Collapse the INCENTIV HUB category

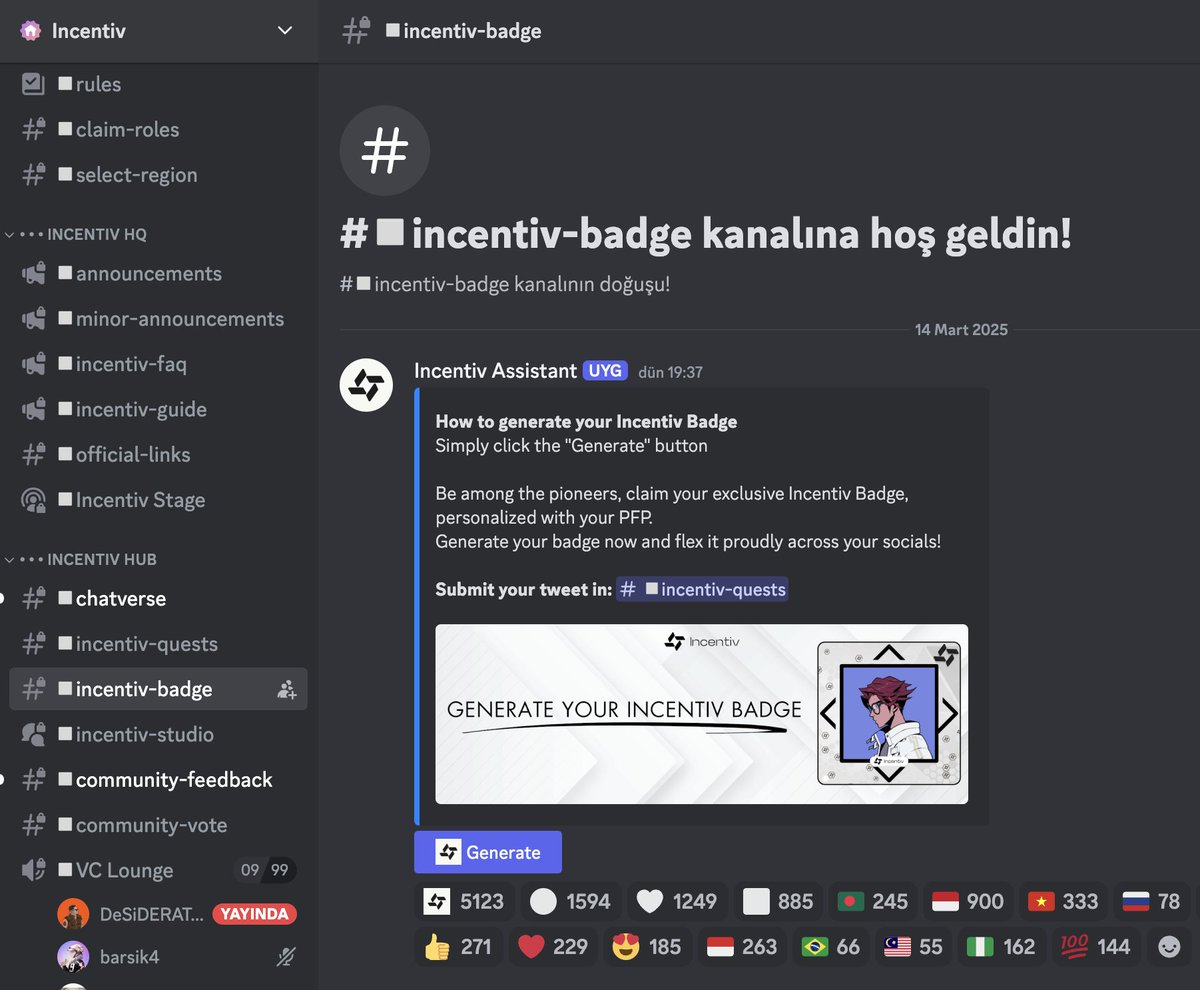click(81, 559)
